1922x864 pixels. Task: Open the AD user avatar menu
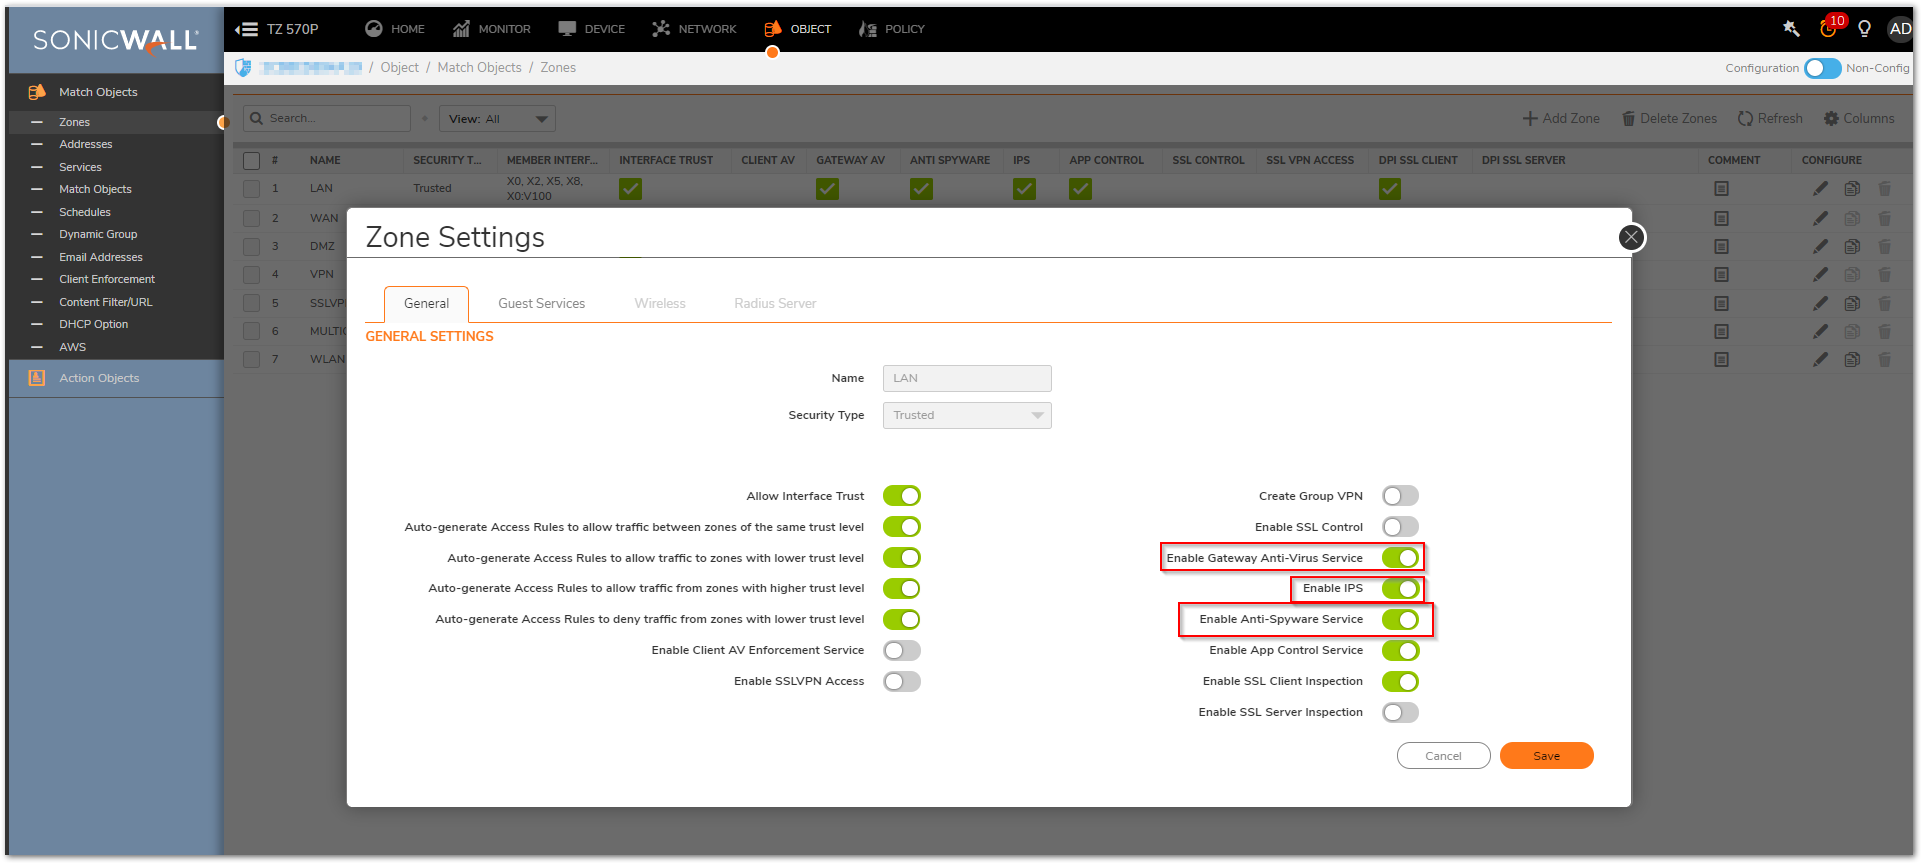click(1900, 28)
